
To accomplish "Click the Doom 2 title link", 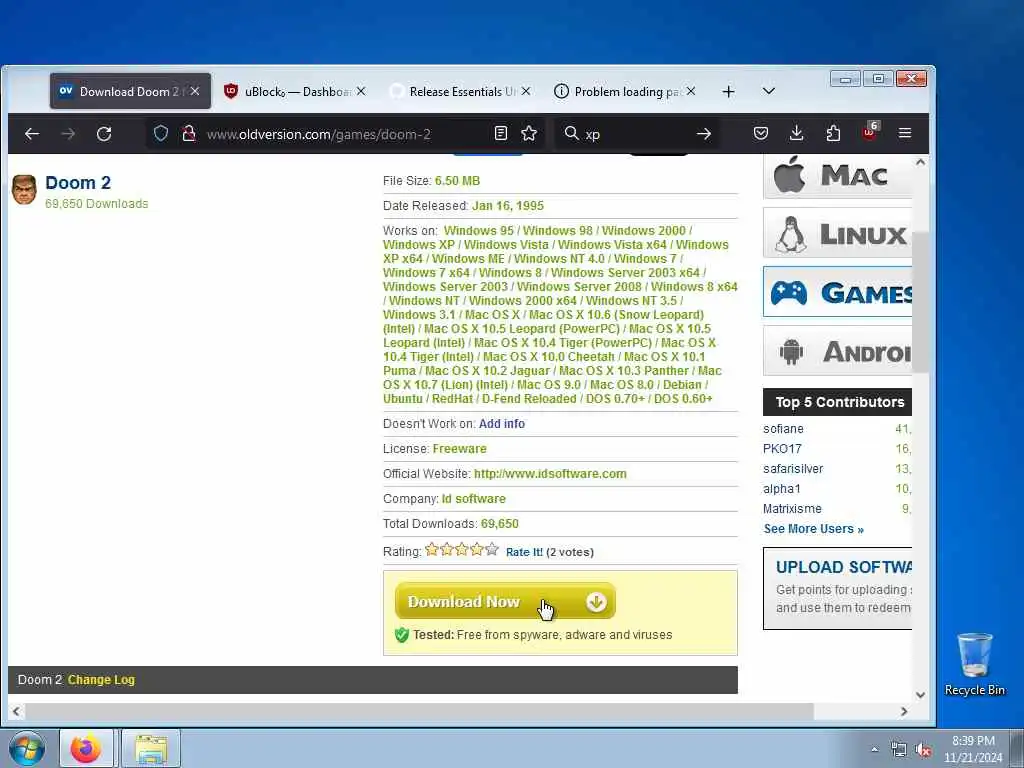I will coord(78,183).
